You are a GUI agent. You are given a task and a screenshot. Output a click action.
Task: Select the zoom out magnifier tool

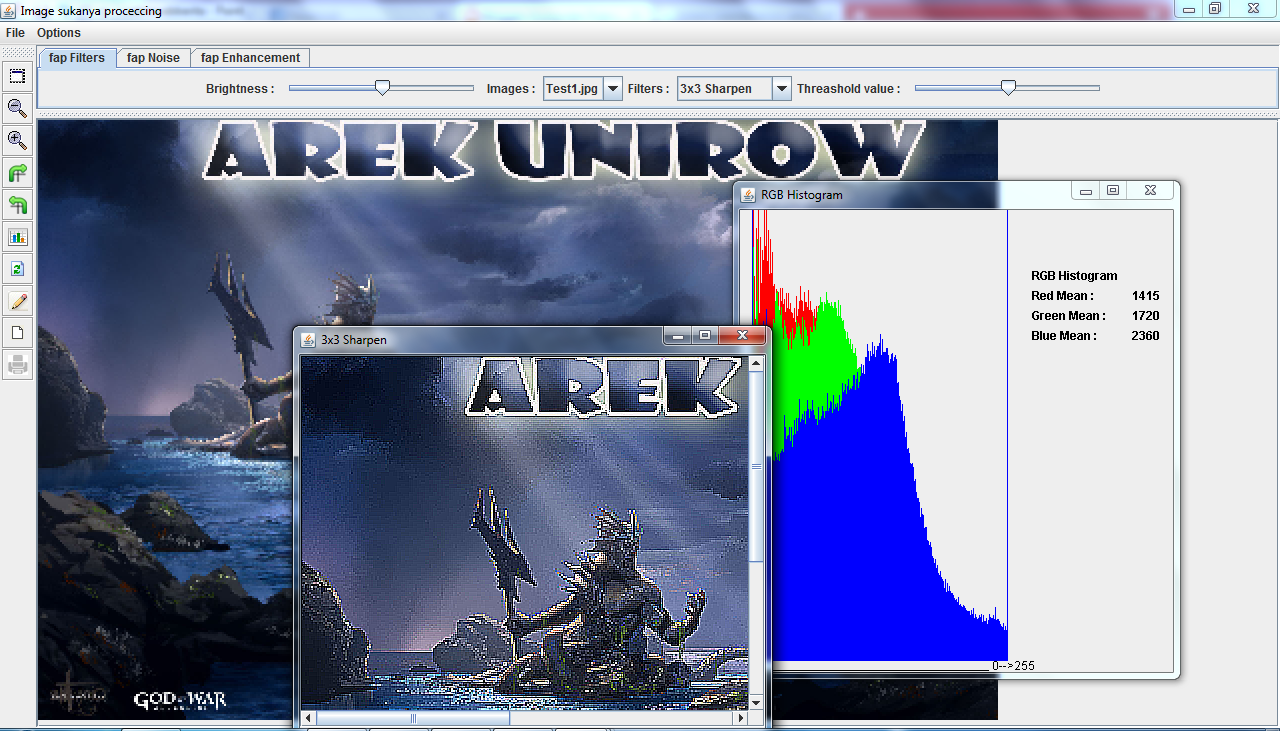pos(16,109)
